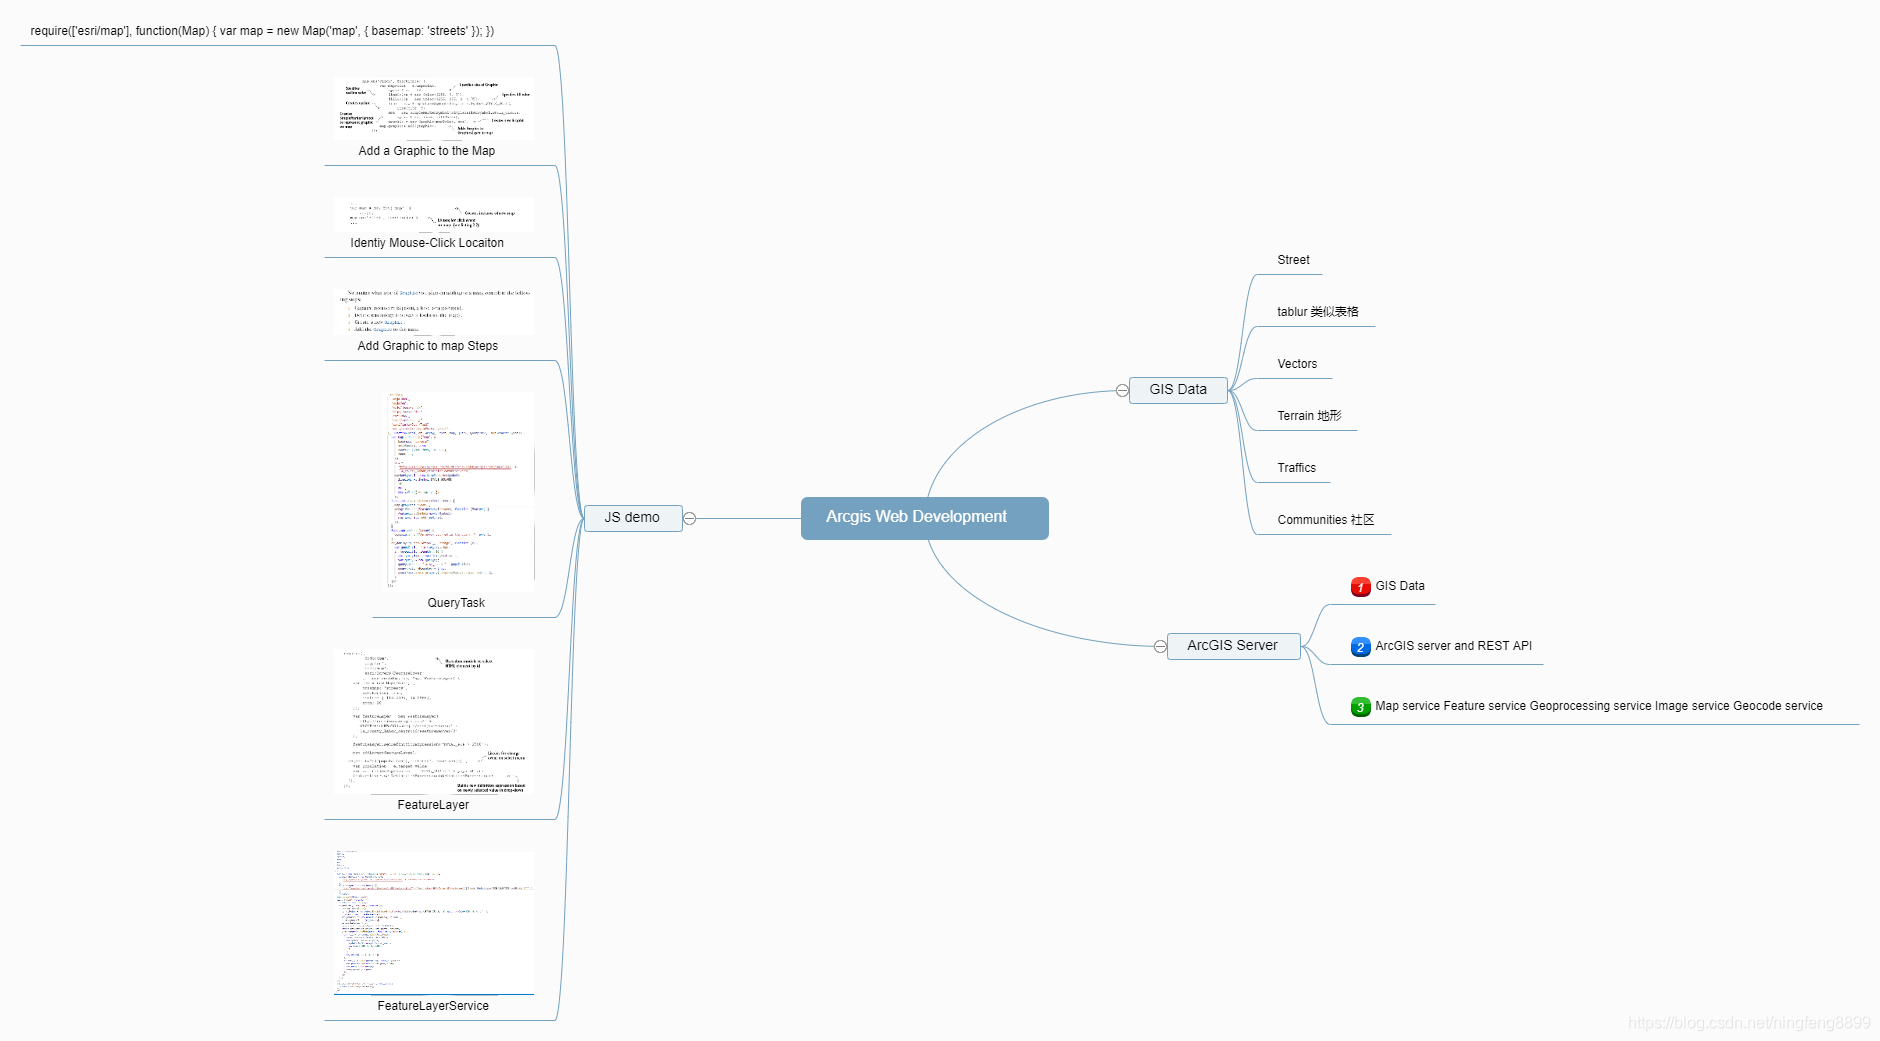Select the require esri/map code topic

point(262,31)
